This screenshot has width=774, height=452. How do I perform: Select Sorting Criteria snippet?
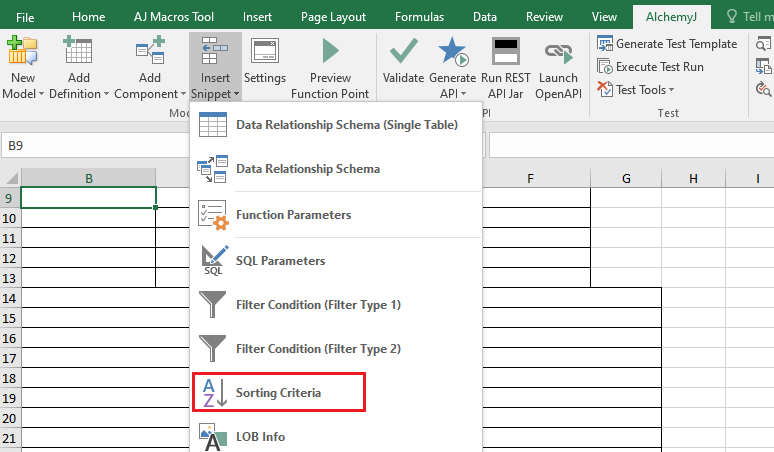click(278, 393)
